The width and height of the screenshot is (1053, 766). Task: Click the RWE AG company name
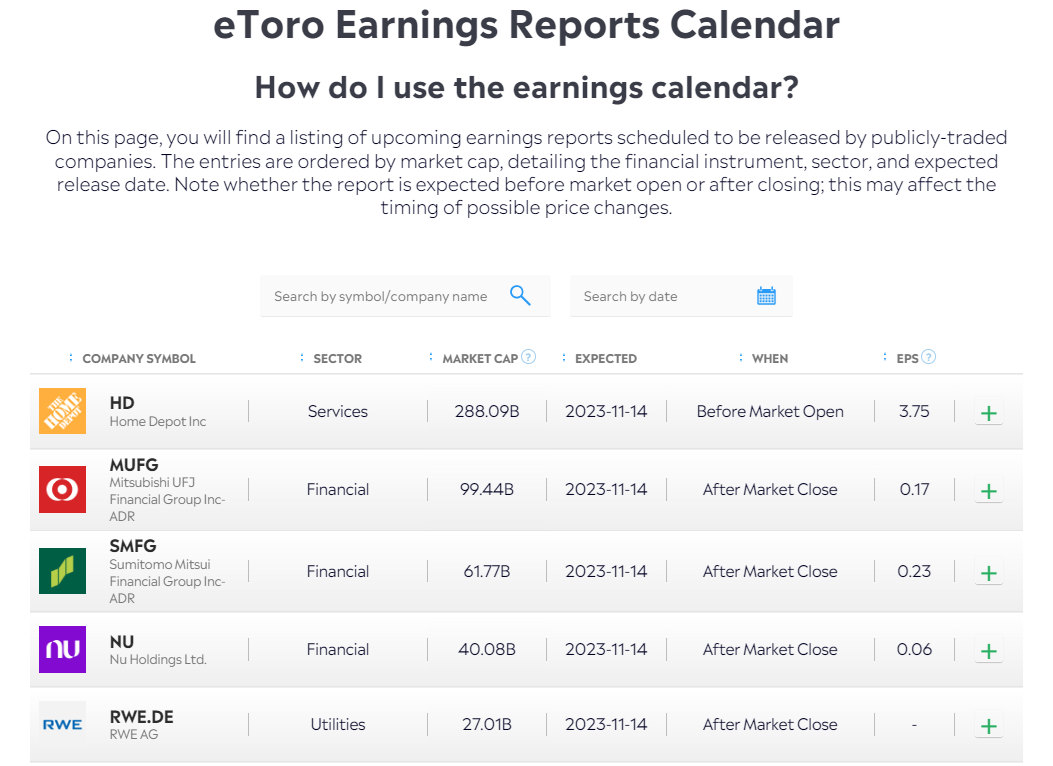134,734
